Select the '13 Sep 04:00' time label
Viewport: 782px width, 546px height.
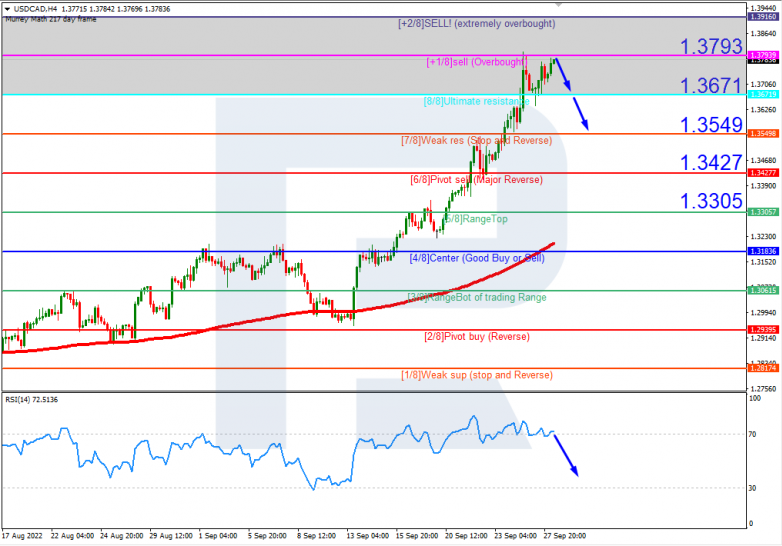coord(368,536)
